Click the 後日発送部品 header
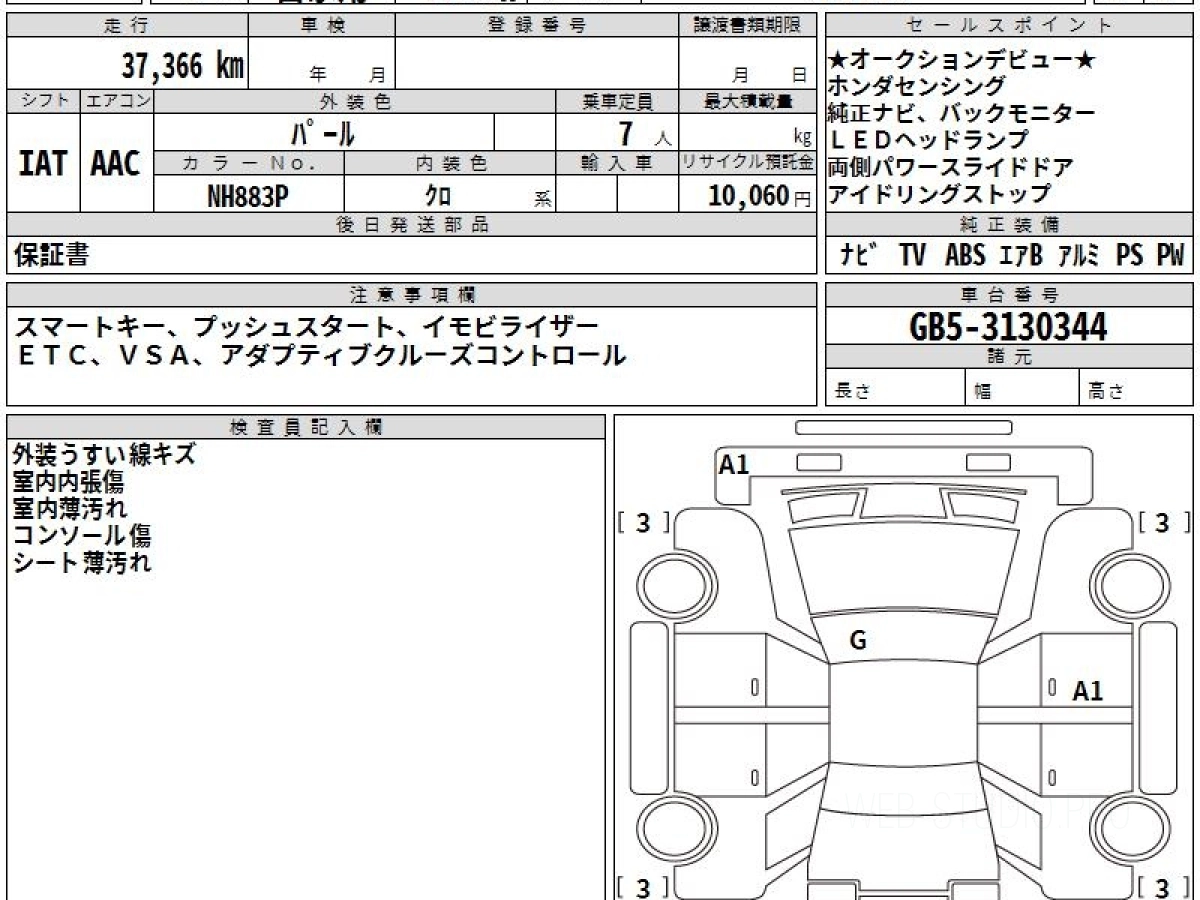1200x900 pixels. pyautogui.click(x=411, y=225)
